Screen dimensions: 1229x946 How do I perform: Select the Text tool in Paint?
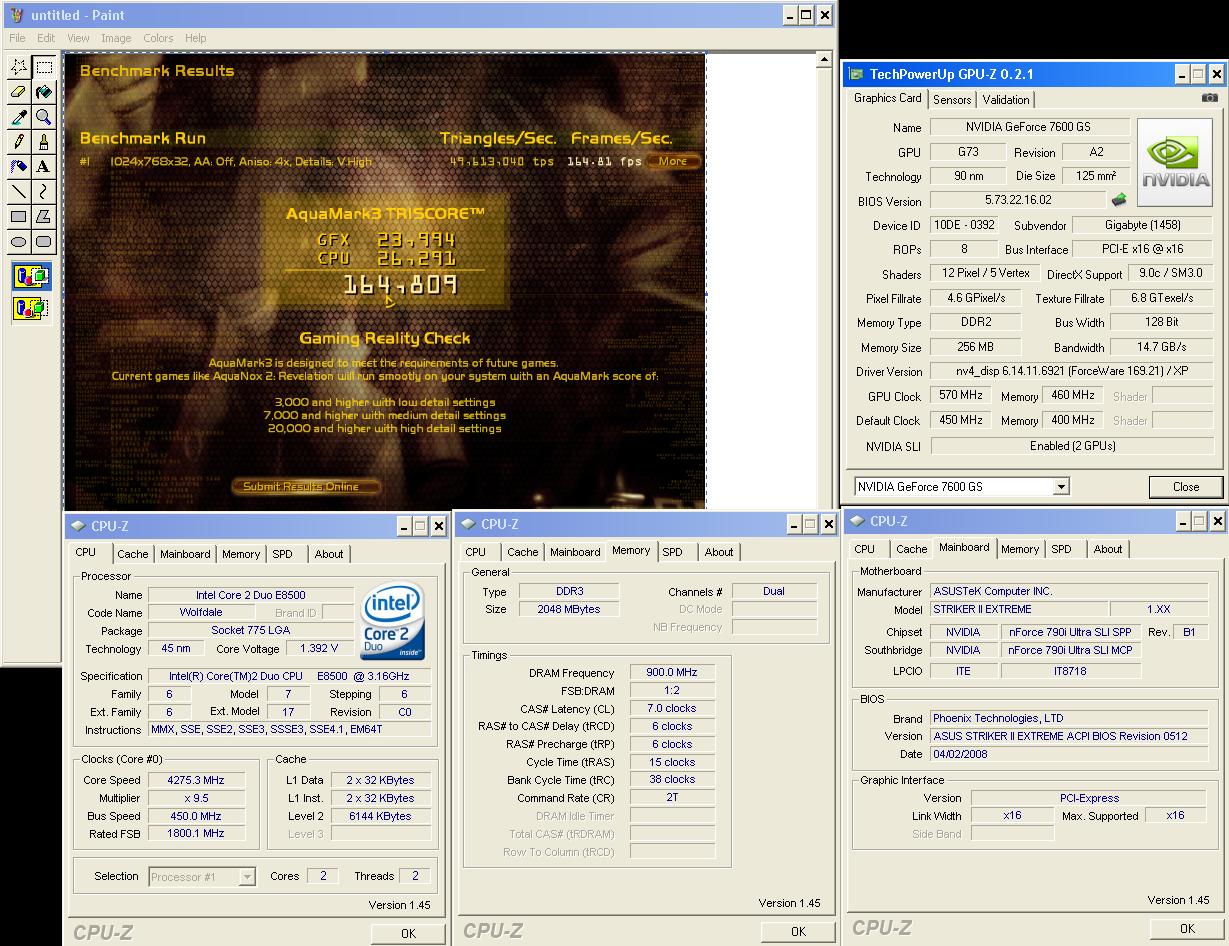(44, 167)
